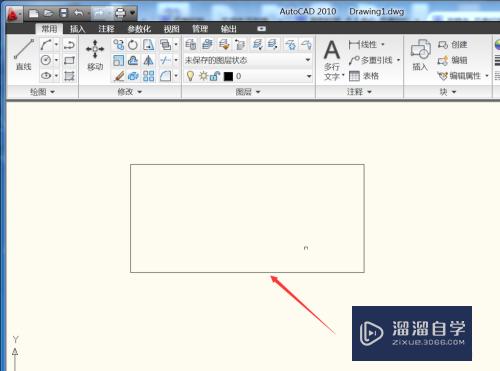Select the 多行文字 multiline text tool
The height and width of the screenshot is (371, 500).
click(332, 60)
